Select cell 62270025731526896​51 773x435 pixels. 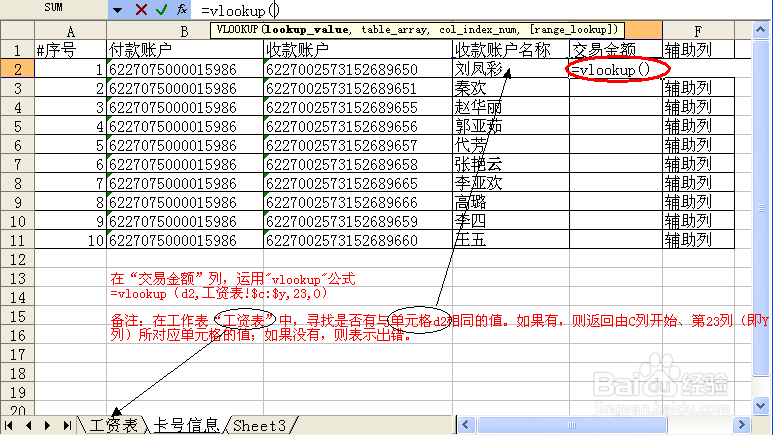pyautogui.click(x=358, y=88)
